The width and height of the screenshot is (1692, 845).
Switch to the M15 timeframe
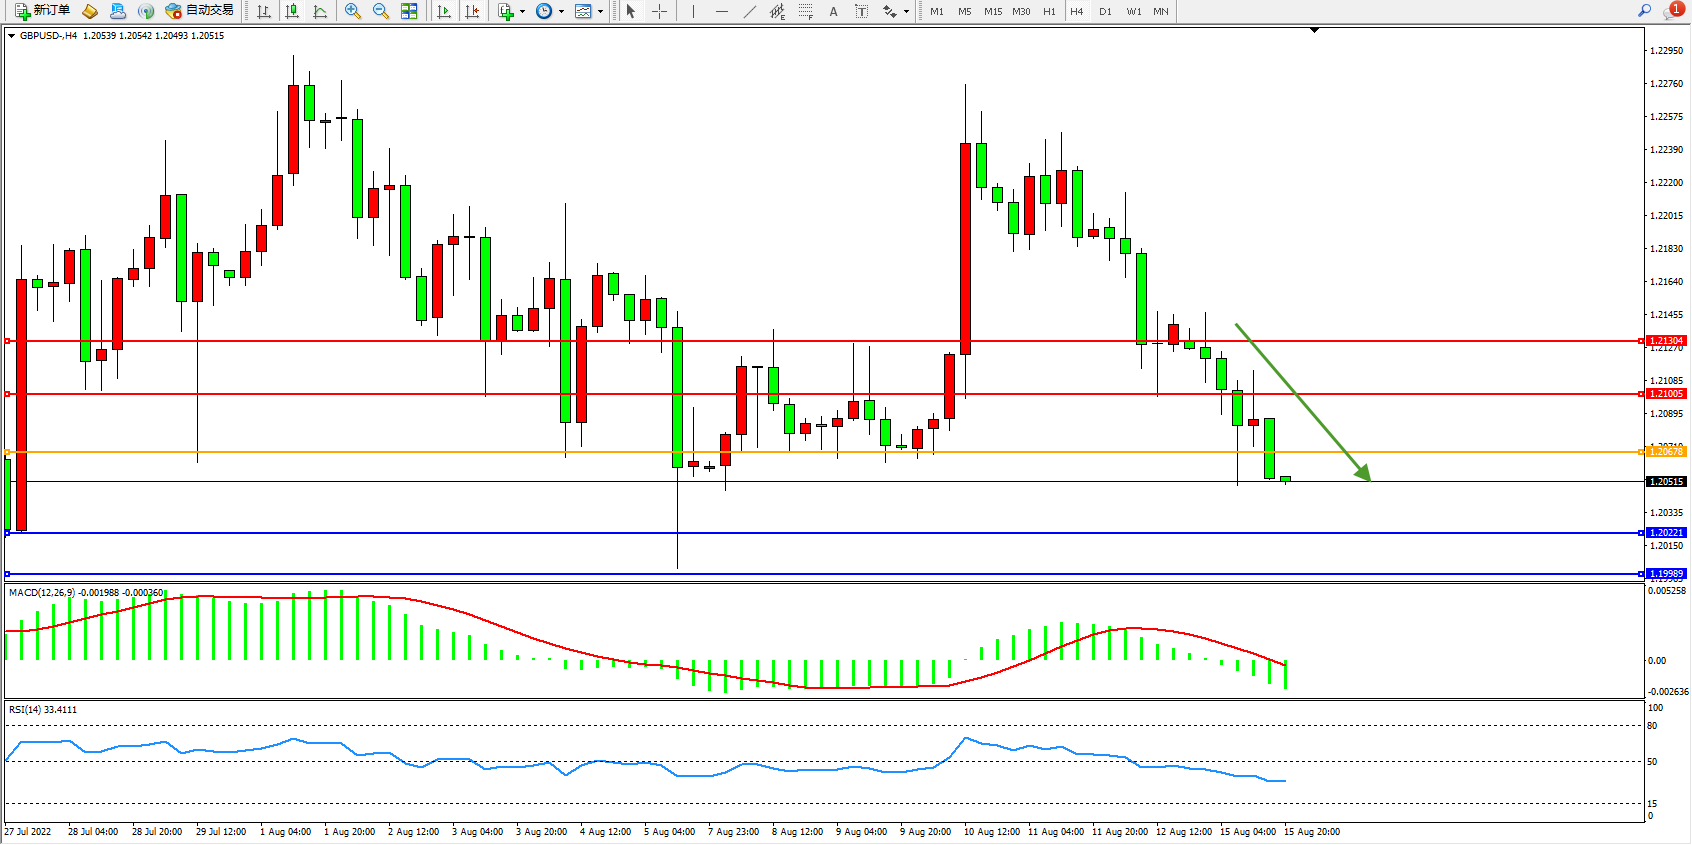tap(992, 11)
